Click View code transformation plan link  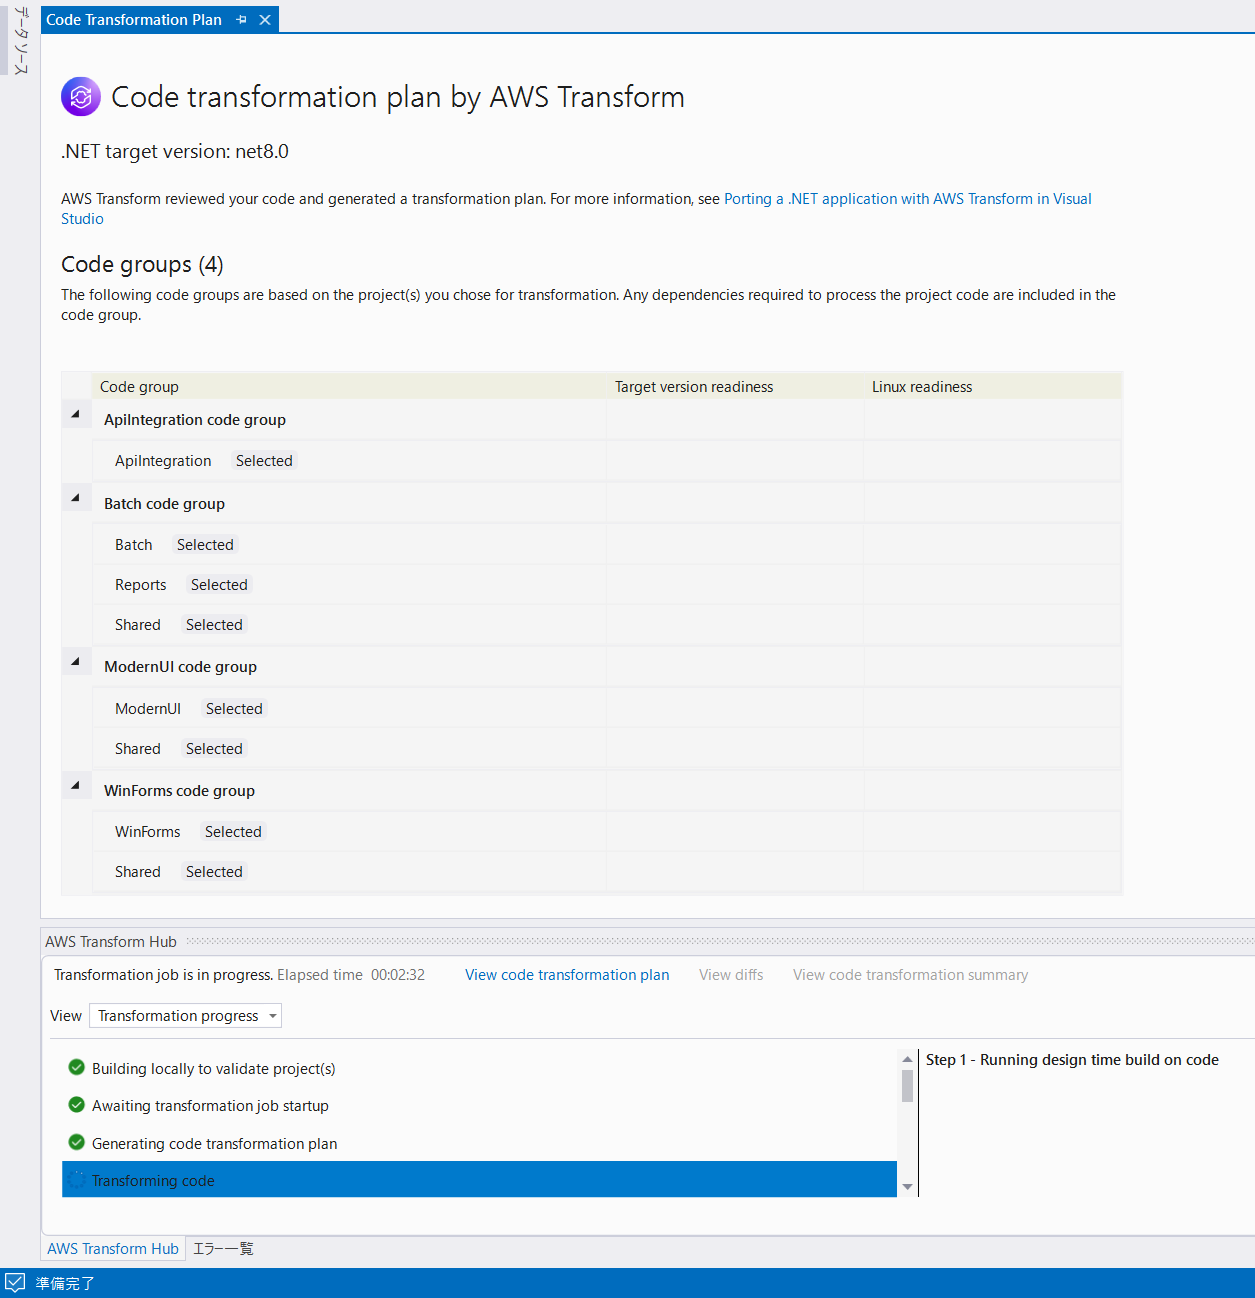567,975
